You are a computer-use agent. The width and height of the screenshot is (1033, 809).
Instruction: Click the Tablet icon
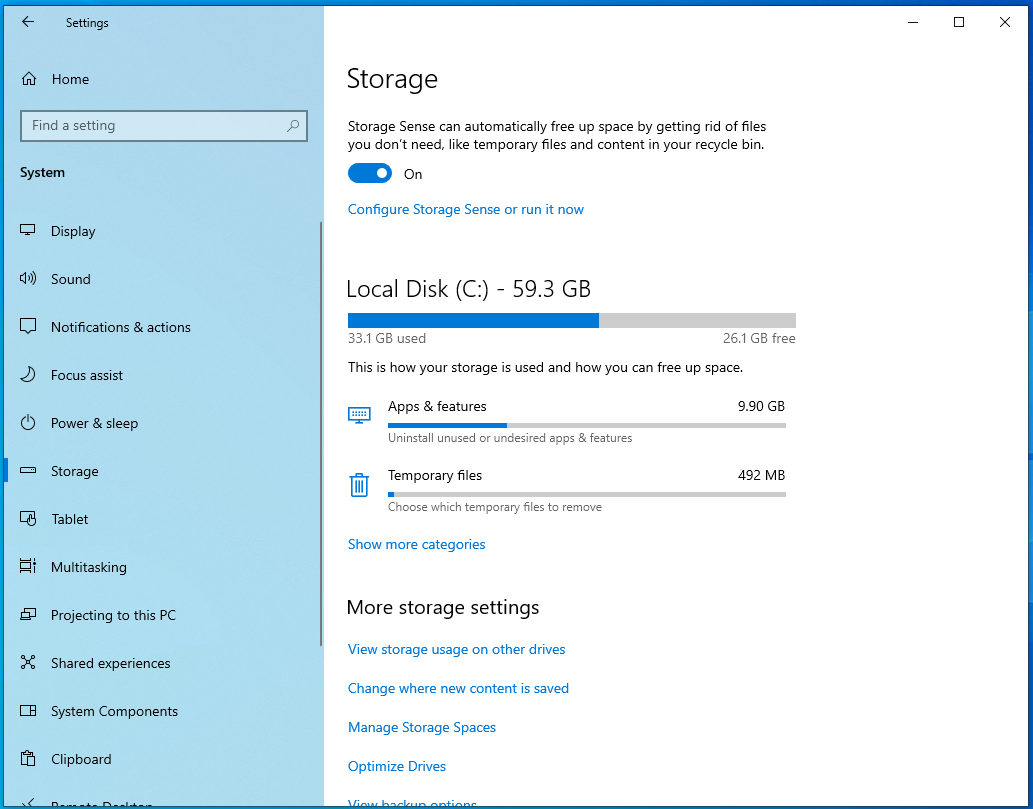point(28,518)
